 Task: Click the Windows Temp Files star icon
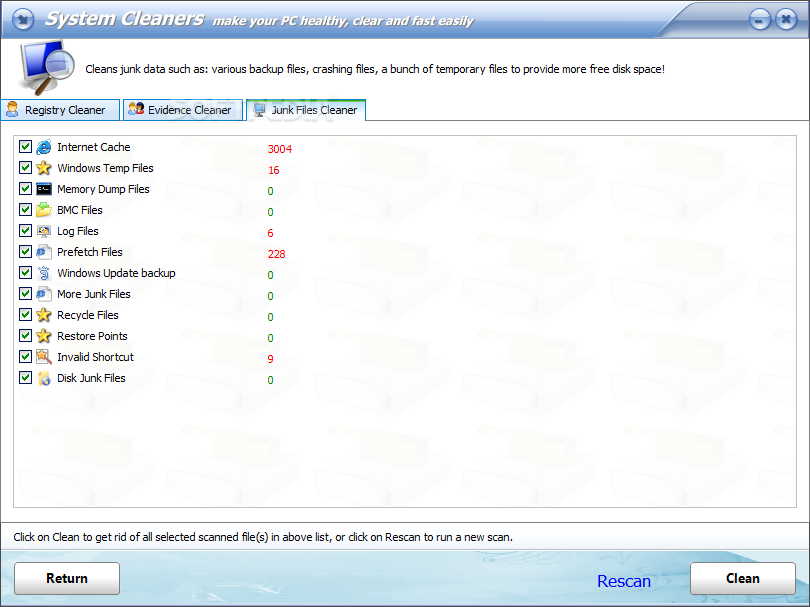(44, 168)
